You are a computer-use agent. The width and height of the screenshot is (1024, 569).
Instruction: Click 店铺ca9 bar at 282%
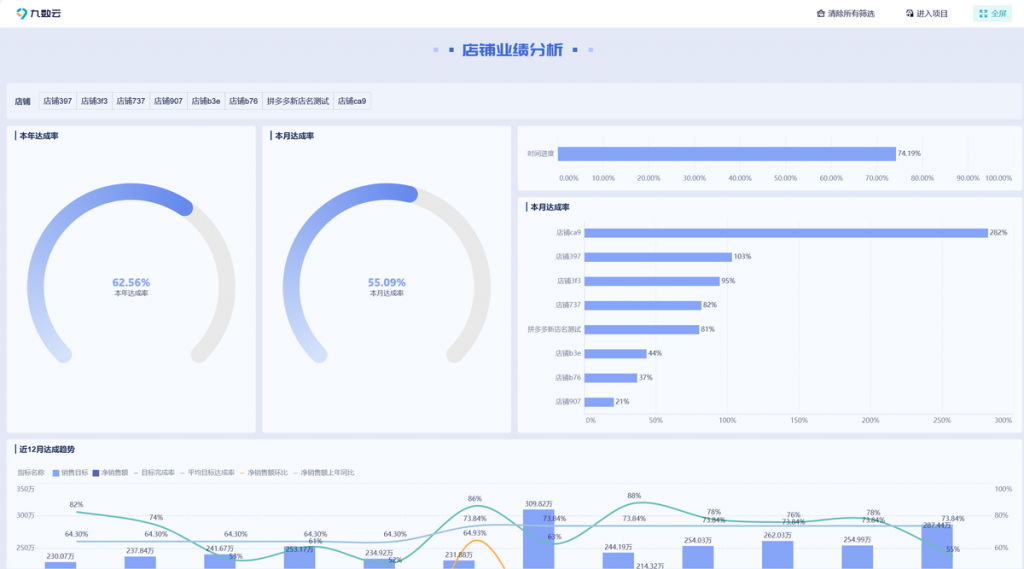785,232
